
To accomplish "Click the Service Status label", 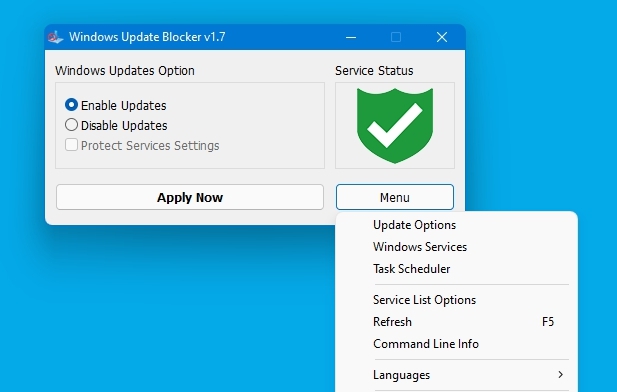I will (x=374, y=71).
